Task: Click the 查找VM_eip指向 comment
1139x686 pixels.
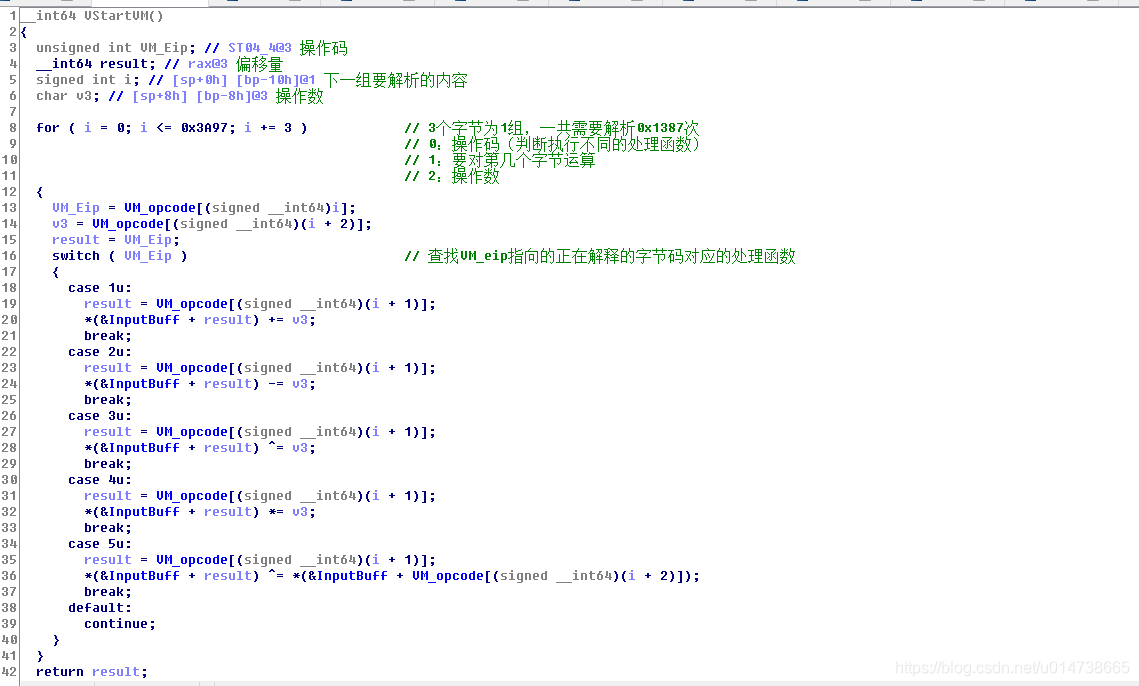Action: [x=601, y=256]
